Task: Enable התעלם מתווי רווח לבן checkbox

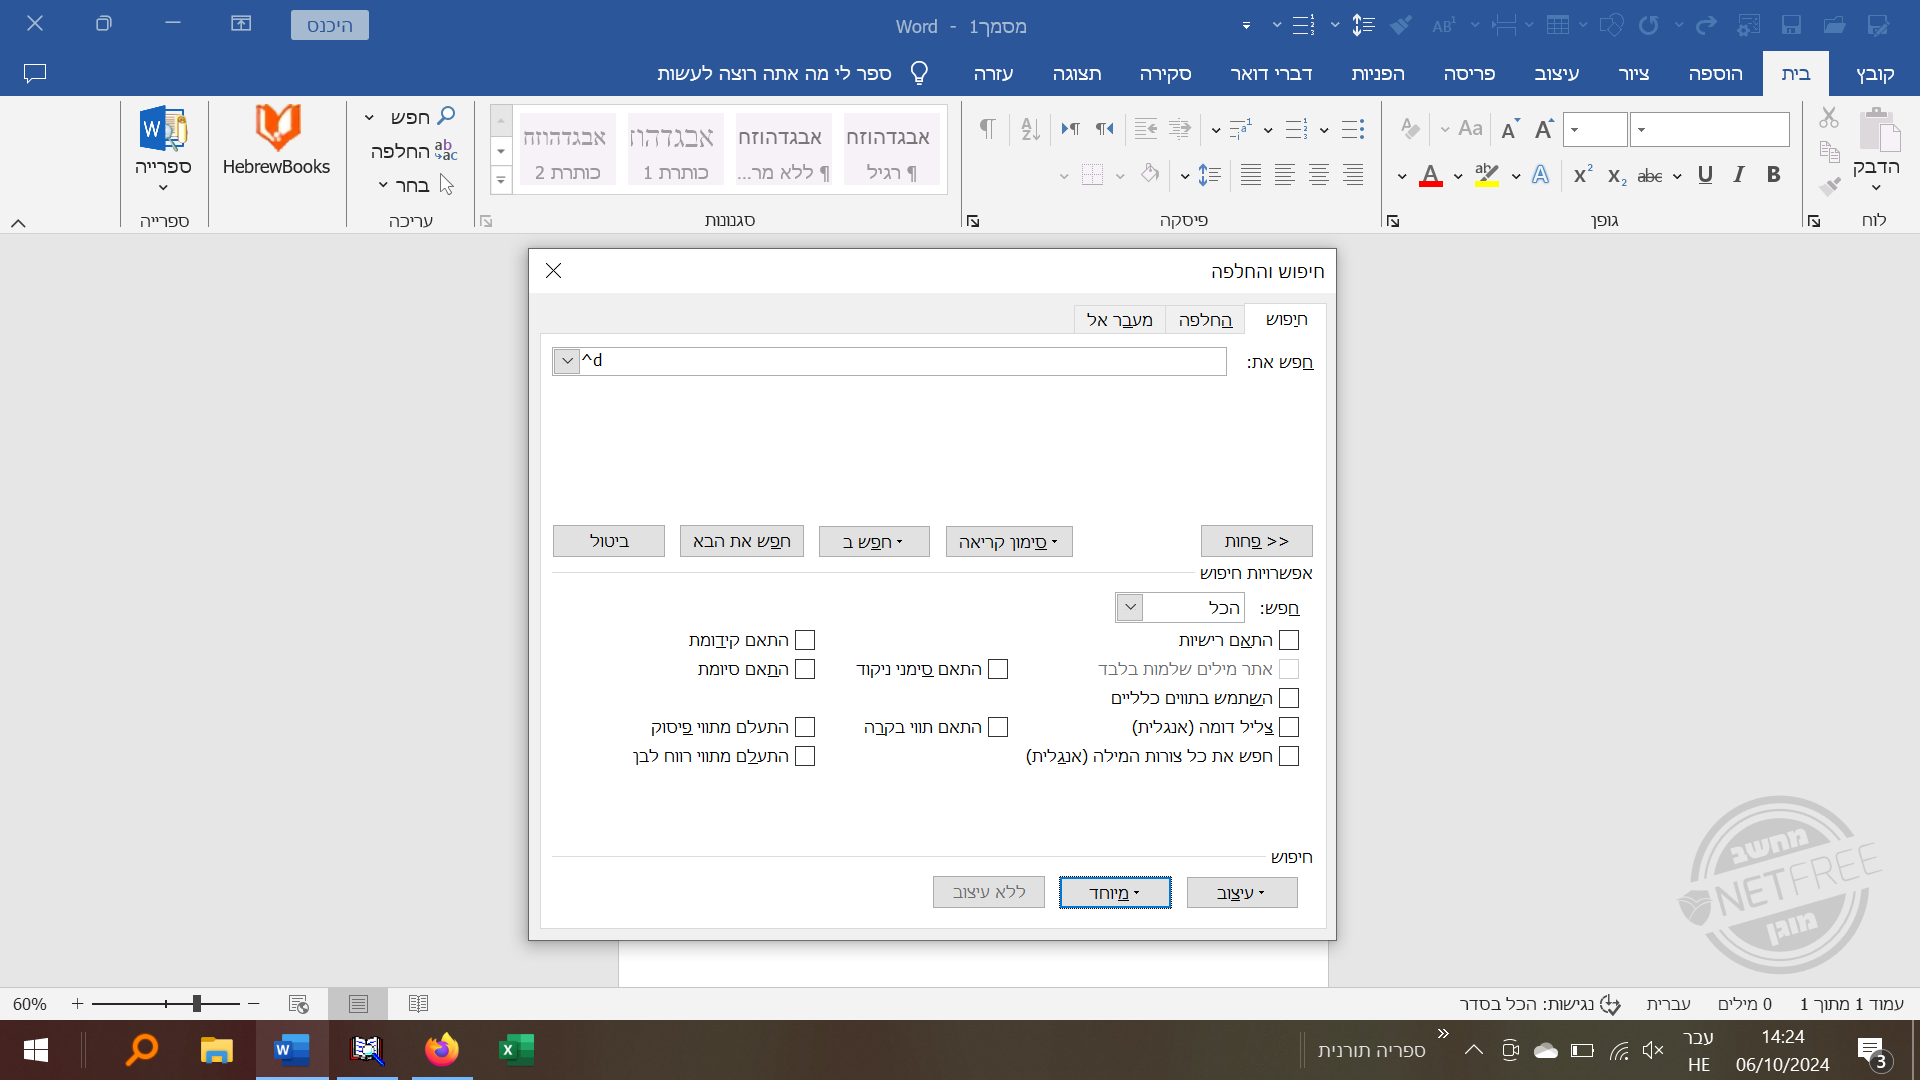Action: [x=805, y=756]
